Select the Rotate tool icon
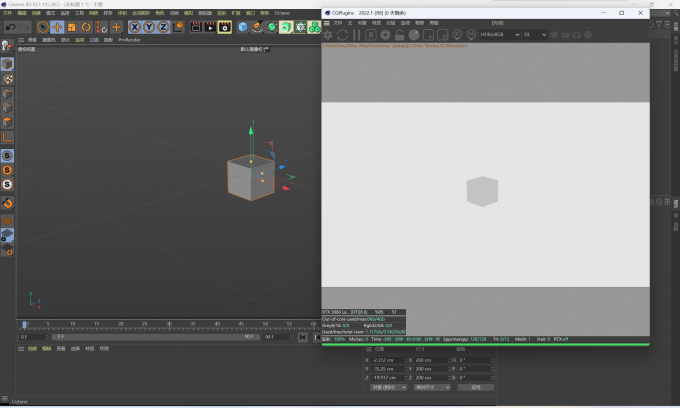Image resolution: width=680 pixels, height=408 pixels. 86,27
